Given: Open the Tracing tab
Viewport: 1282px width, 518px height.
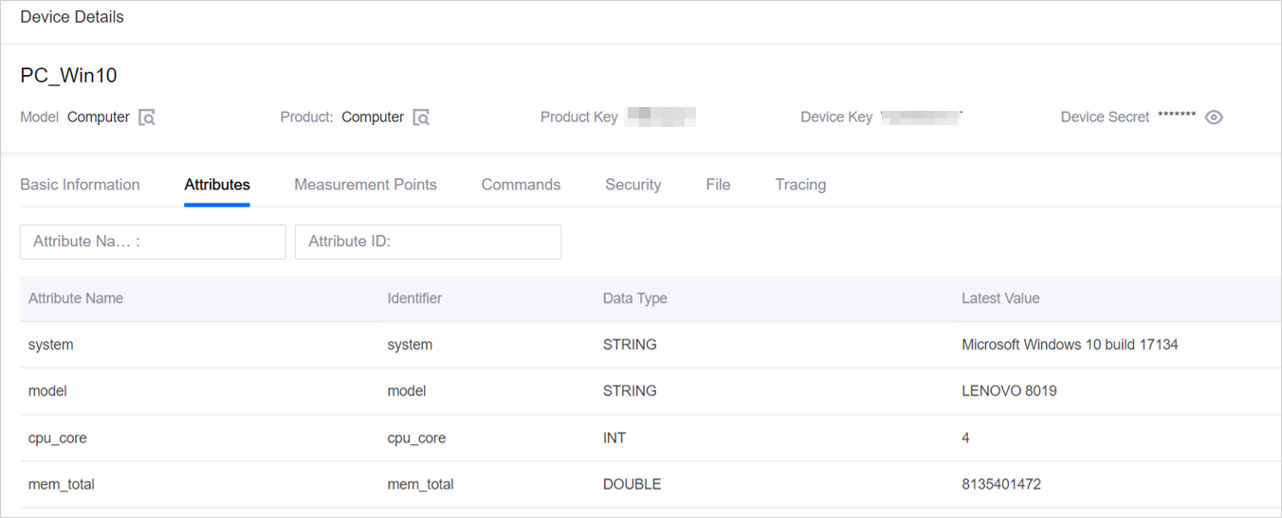Looking at the screenshot, I should point(800,185).
